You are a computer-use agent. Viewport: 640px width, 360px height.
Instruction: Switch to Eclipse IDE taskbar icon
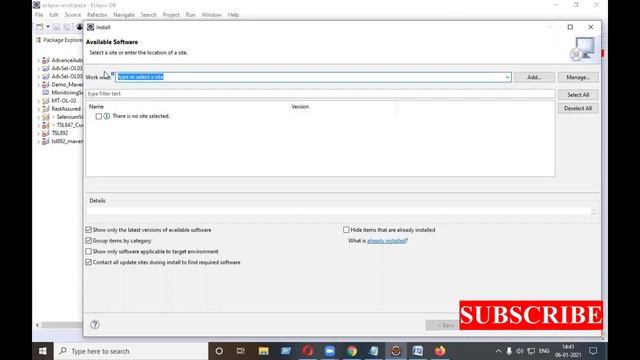396,351
